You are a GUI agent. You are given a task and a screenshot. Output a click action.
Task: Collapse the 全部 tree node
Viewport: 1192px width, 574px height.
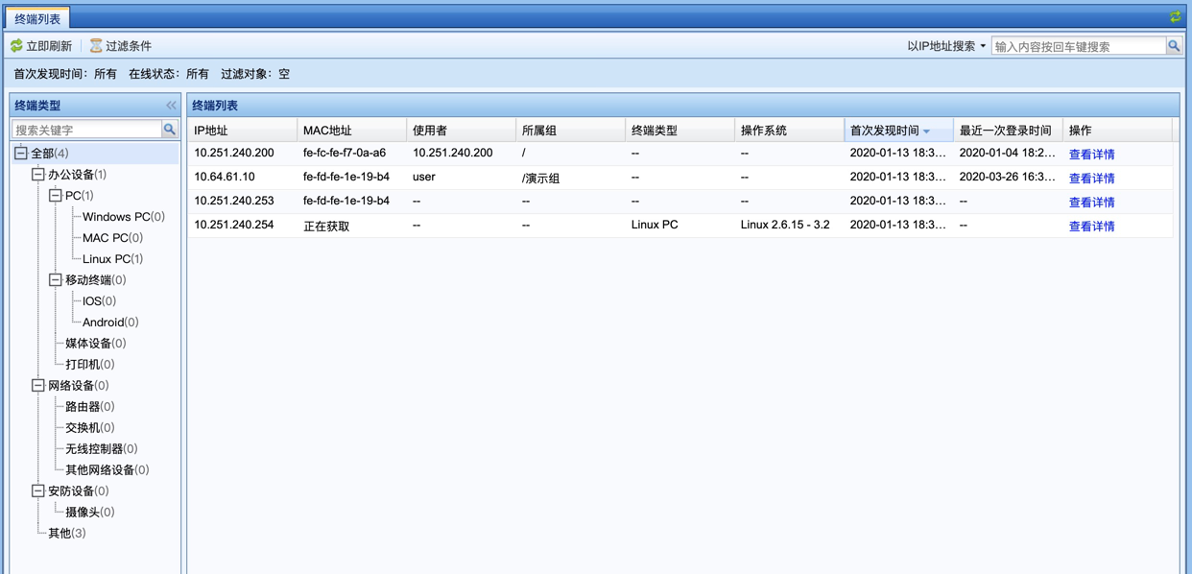[20, 153]
